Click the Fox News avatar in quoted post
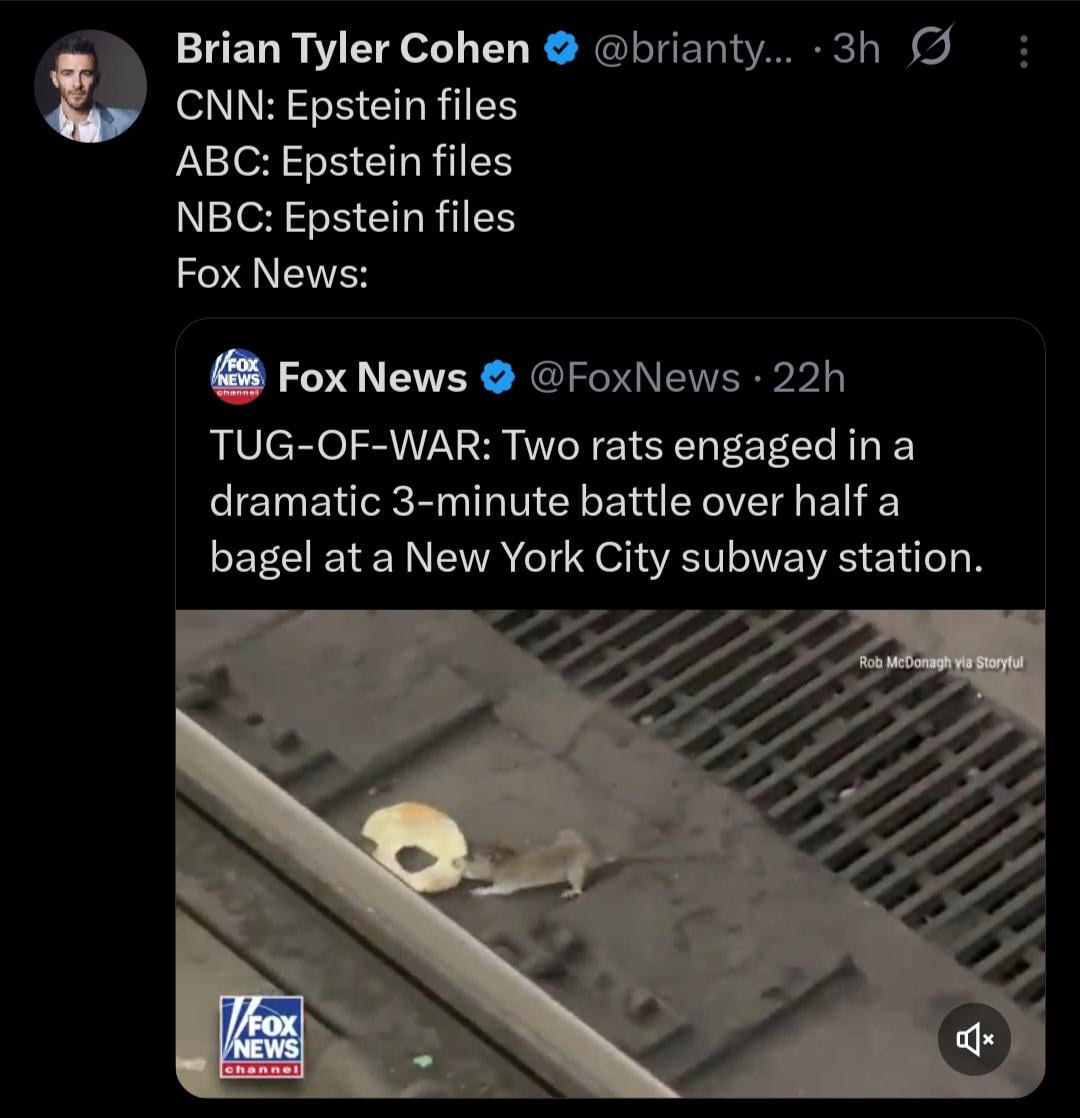 pos(237,377)
